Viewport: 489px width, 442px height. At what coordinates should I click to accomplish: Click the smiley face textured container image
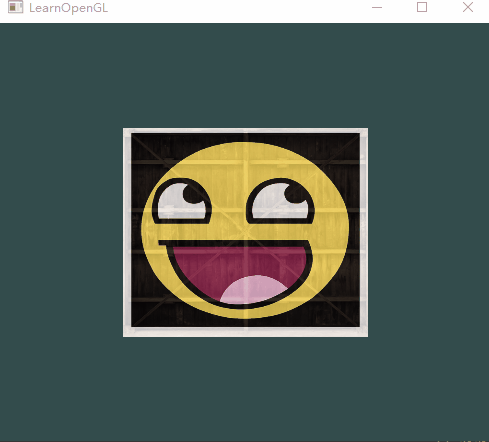click(x=245, y=232)
